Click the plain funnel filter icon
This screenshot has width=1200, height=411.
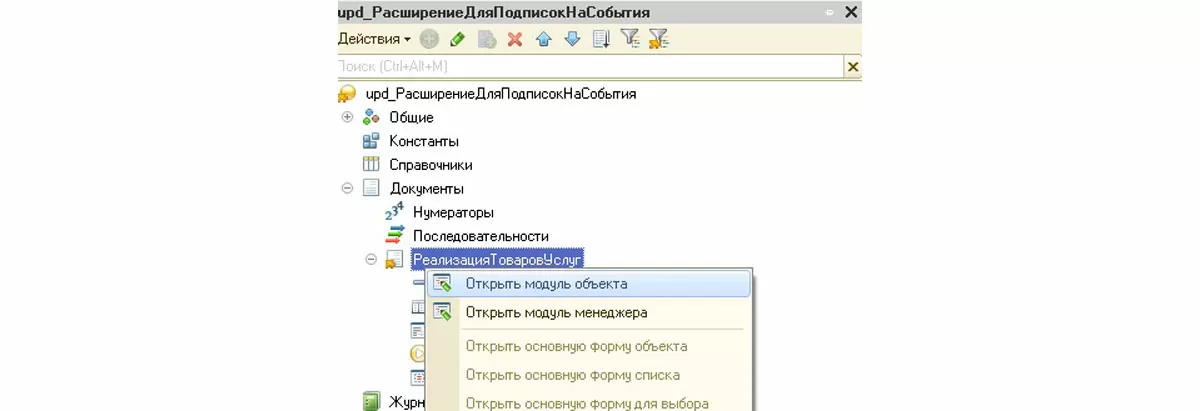(629, 38)
